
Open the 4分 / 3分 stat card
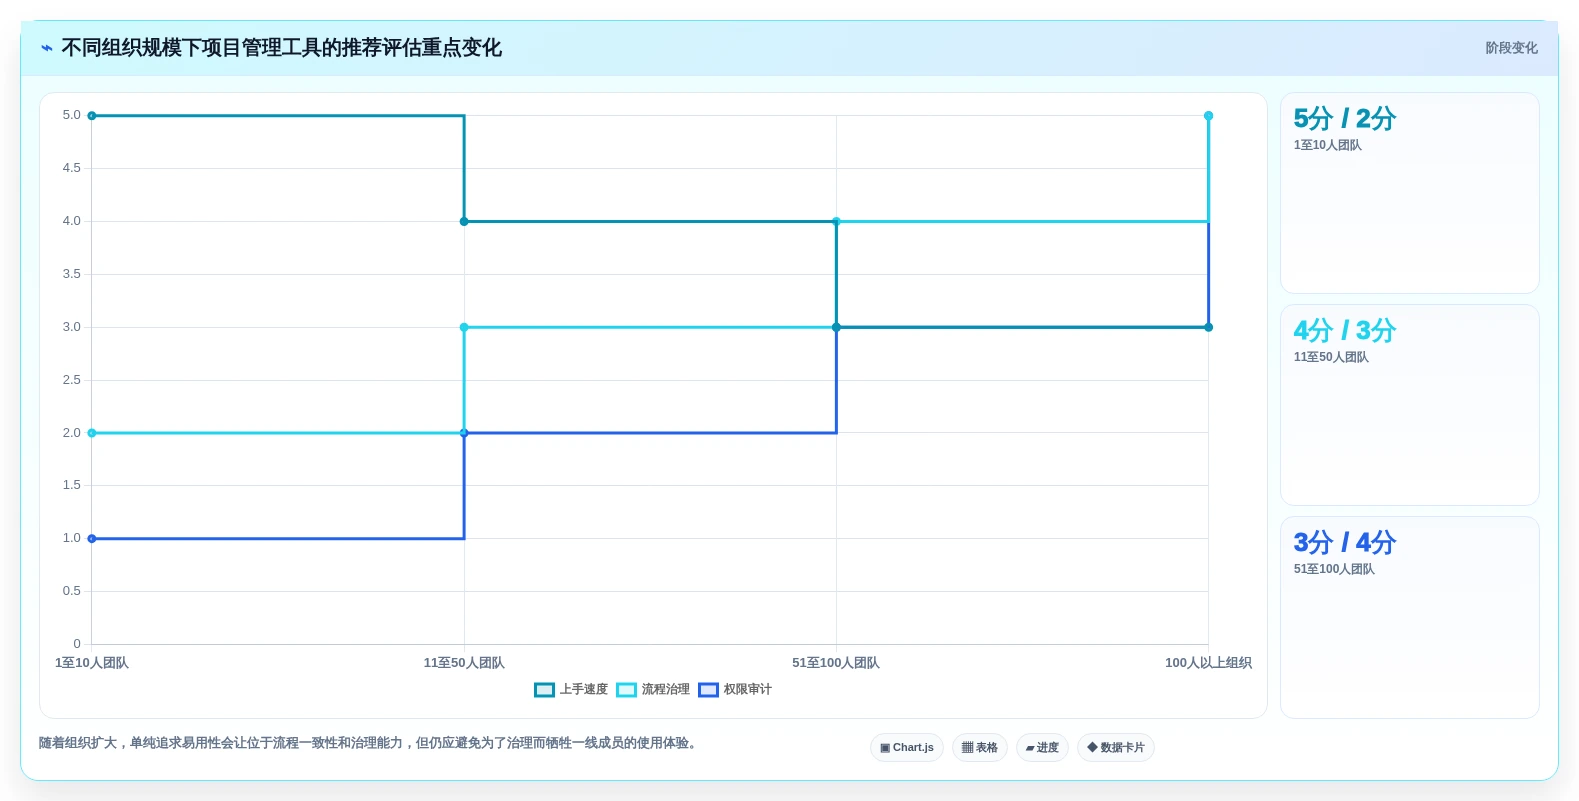tap(1410, 405)
